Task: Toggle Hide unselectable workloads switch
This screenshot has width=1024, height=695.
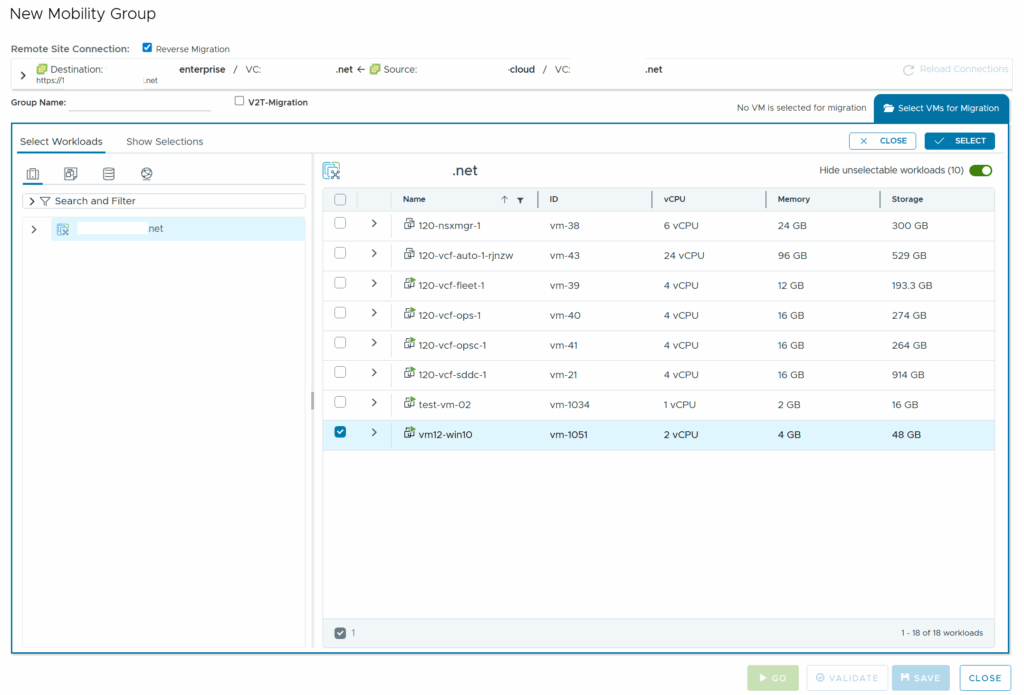Action: (980, 171)
